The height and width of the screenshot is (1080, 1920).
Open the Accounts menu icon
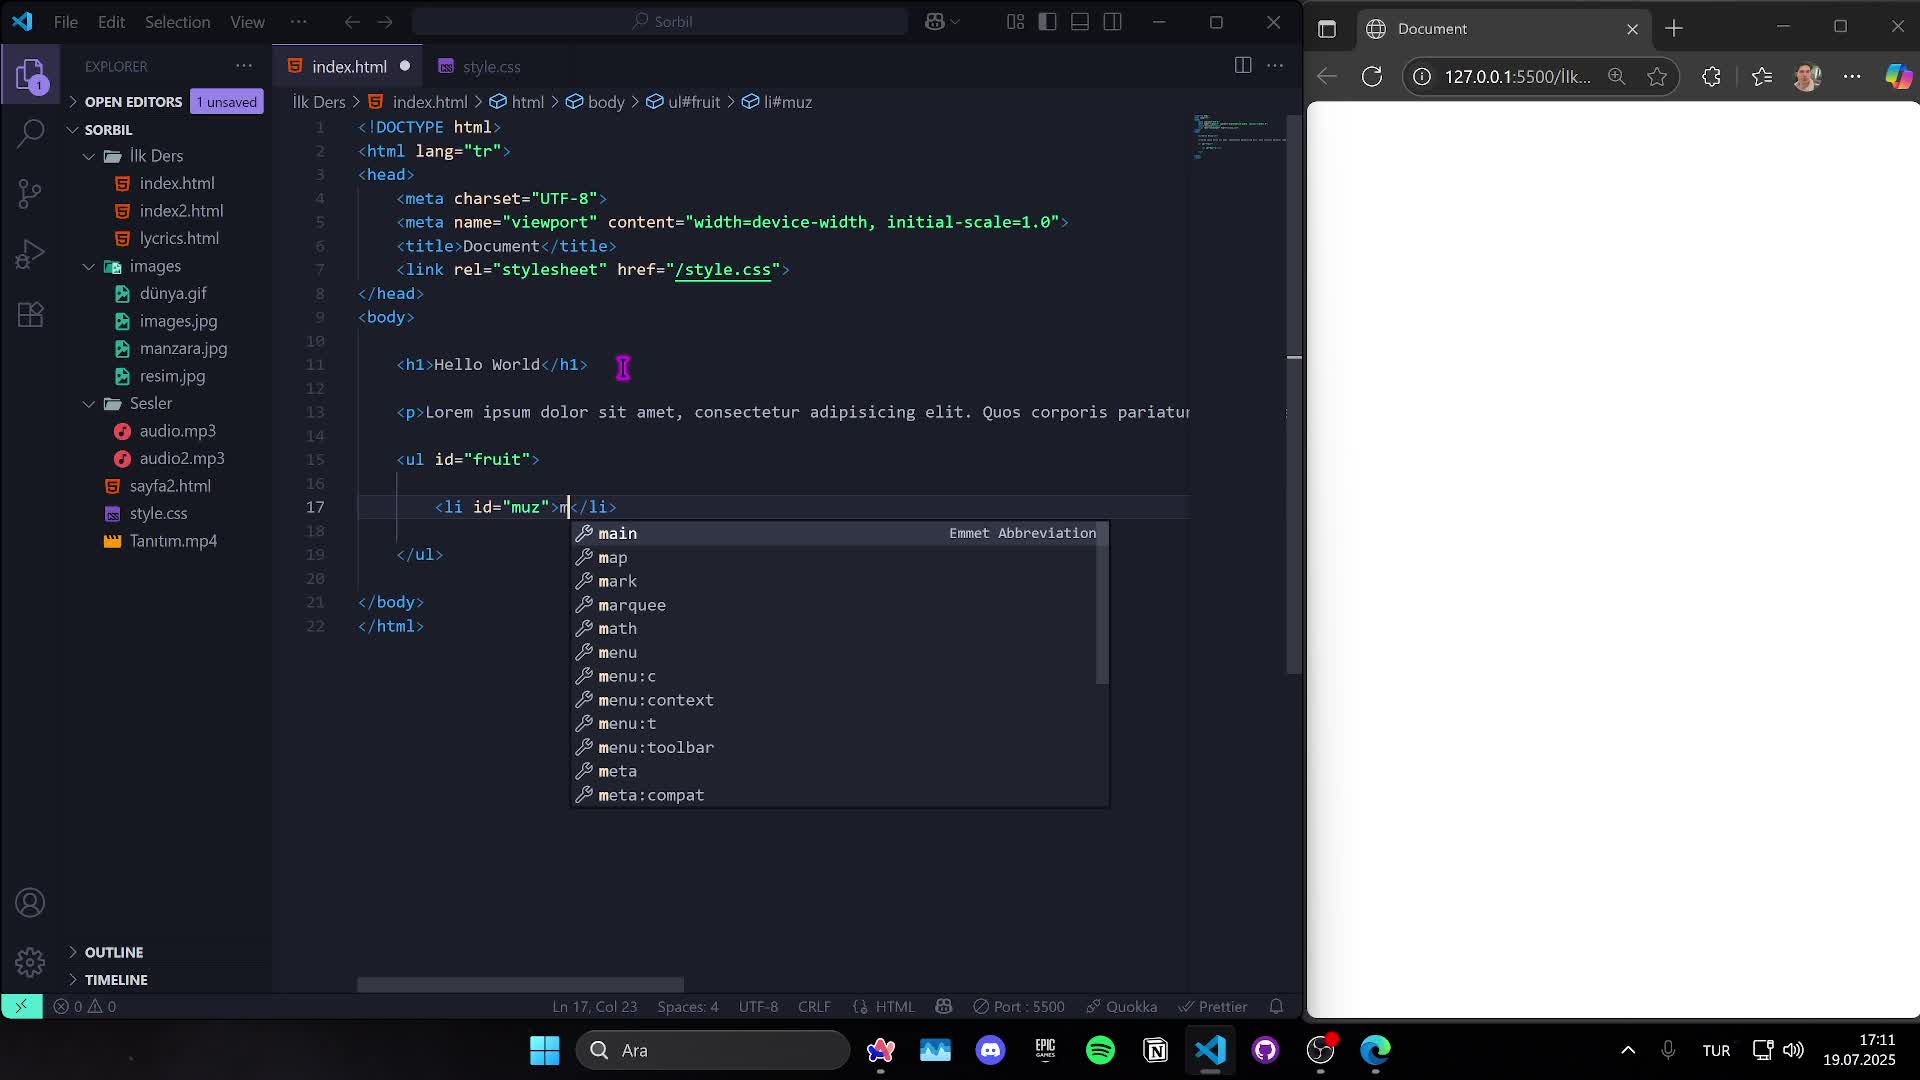tap(30, 903)
